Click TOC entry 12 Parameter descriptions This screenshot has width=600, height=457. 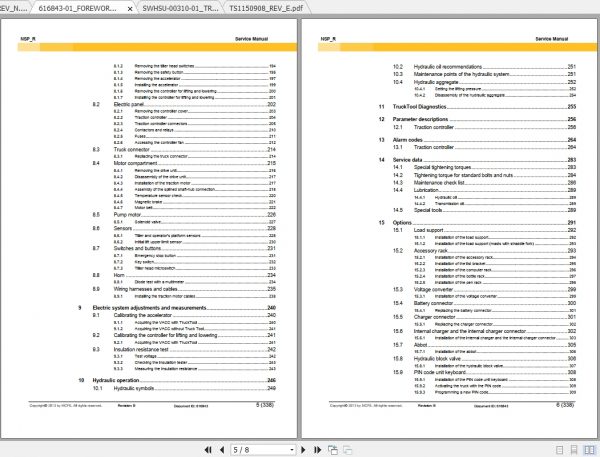[477, 119]
